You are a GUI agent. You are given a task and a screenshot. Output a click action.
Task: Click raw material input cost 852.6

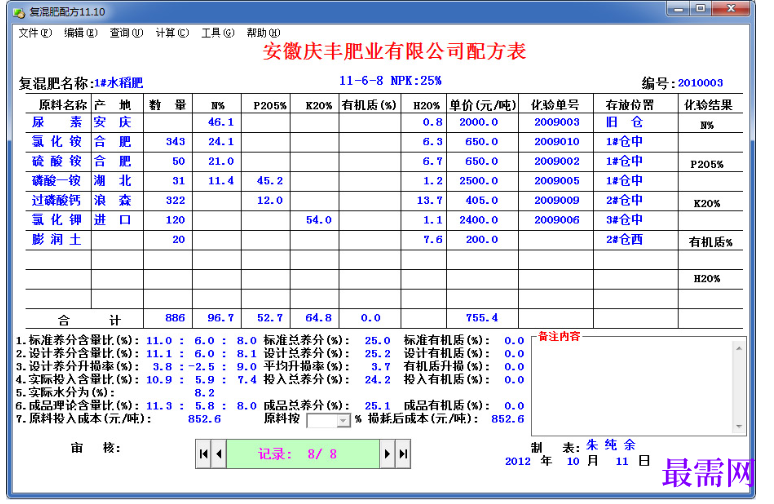coord(204,419)
